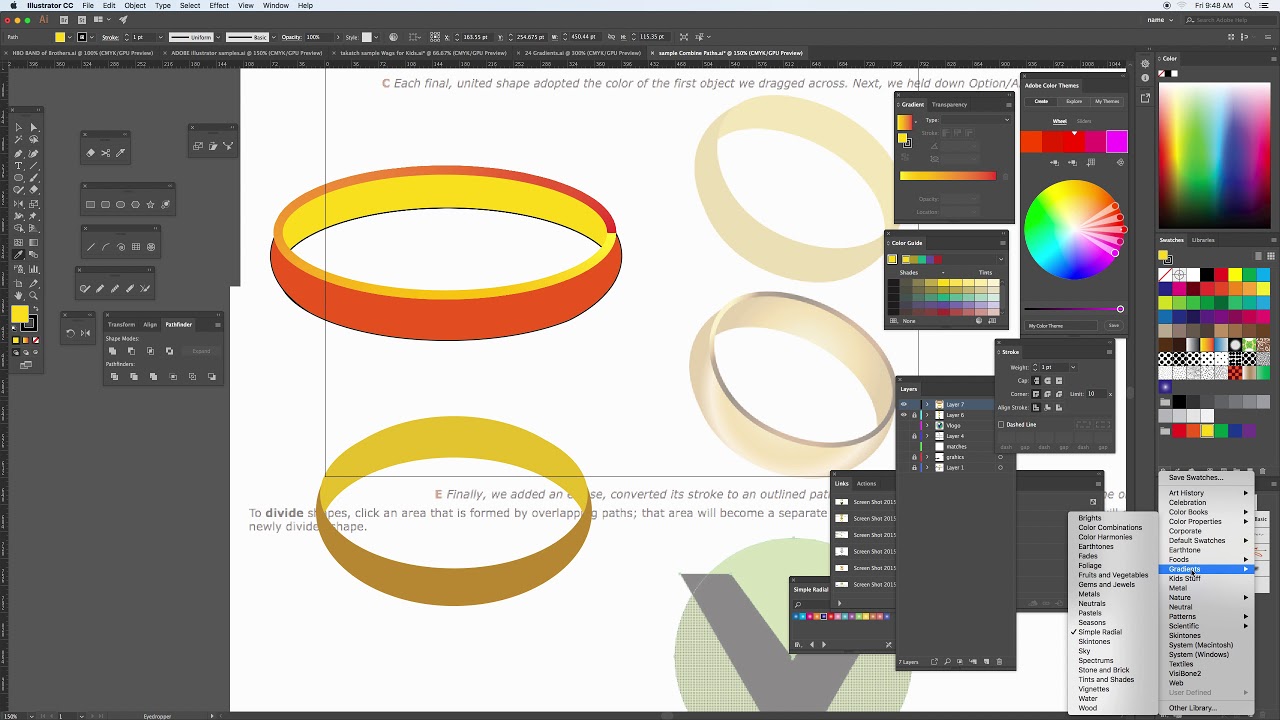The height and width of the screenshot is (720, 1280).
Task: Choose Other Library... menu entry
Action: click(x=1193, y=708)
